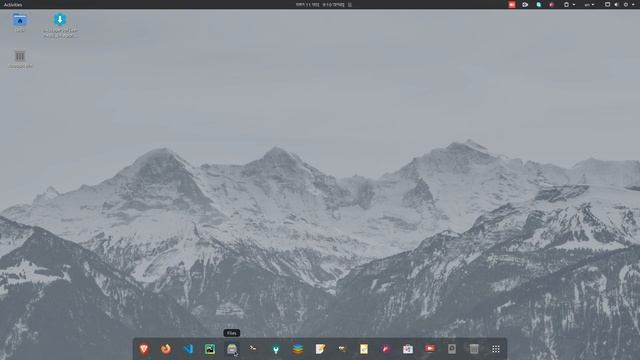The width and height of the screenshot is (640, 360).
Task: Open the clock and calendar in the top bar
Action: tap(320, 4)
